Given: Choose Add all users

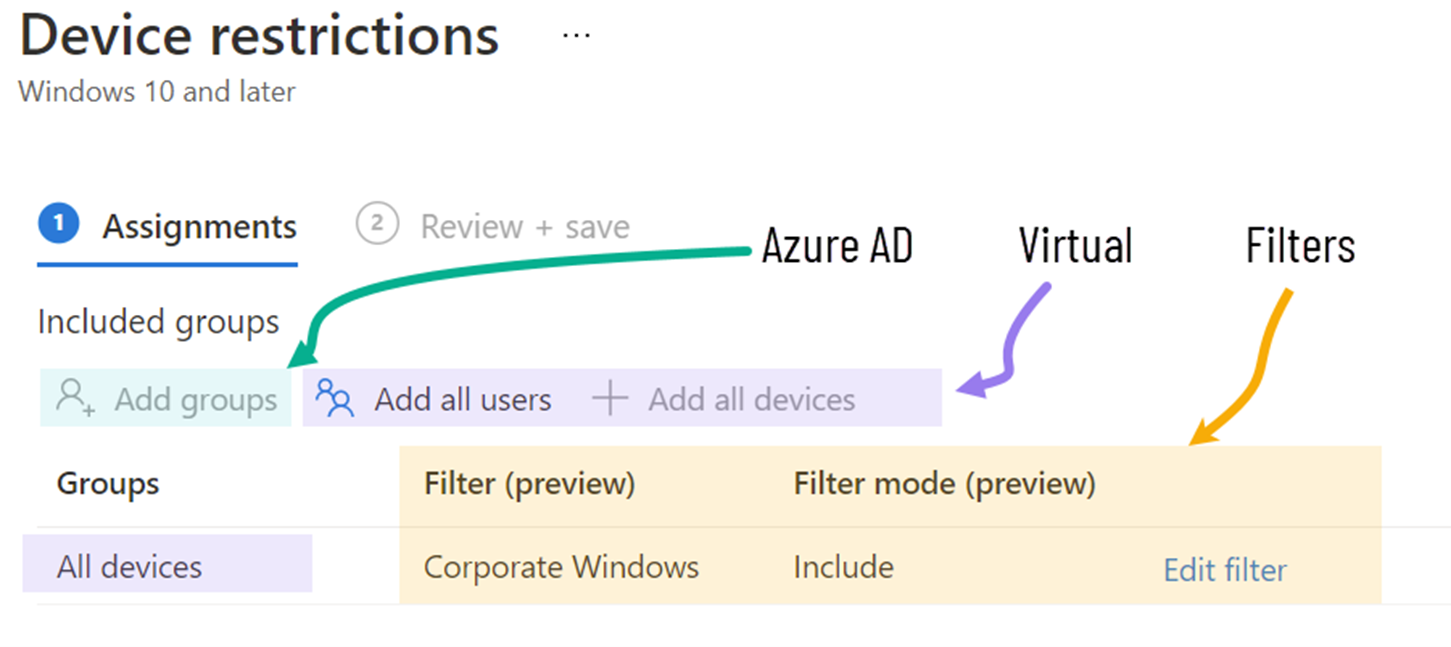Looking at the screenshot, I should point(463,399).
